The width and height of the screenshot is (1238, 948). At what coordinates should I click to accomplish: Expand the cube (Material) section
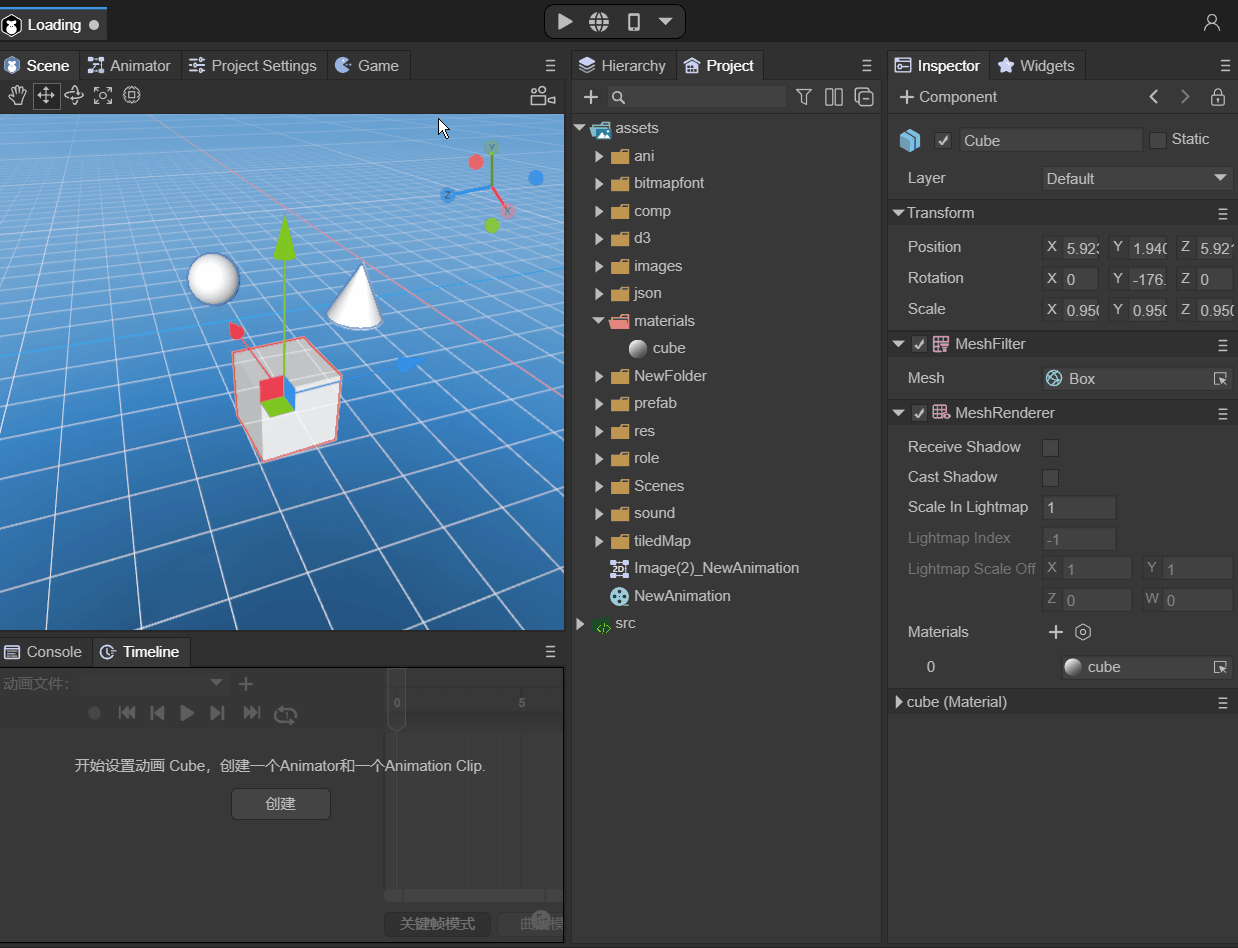click(x=899, y=702)
